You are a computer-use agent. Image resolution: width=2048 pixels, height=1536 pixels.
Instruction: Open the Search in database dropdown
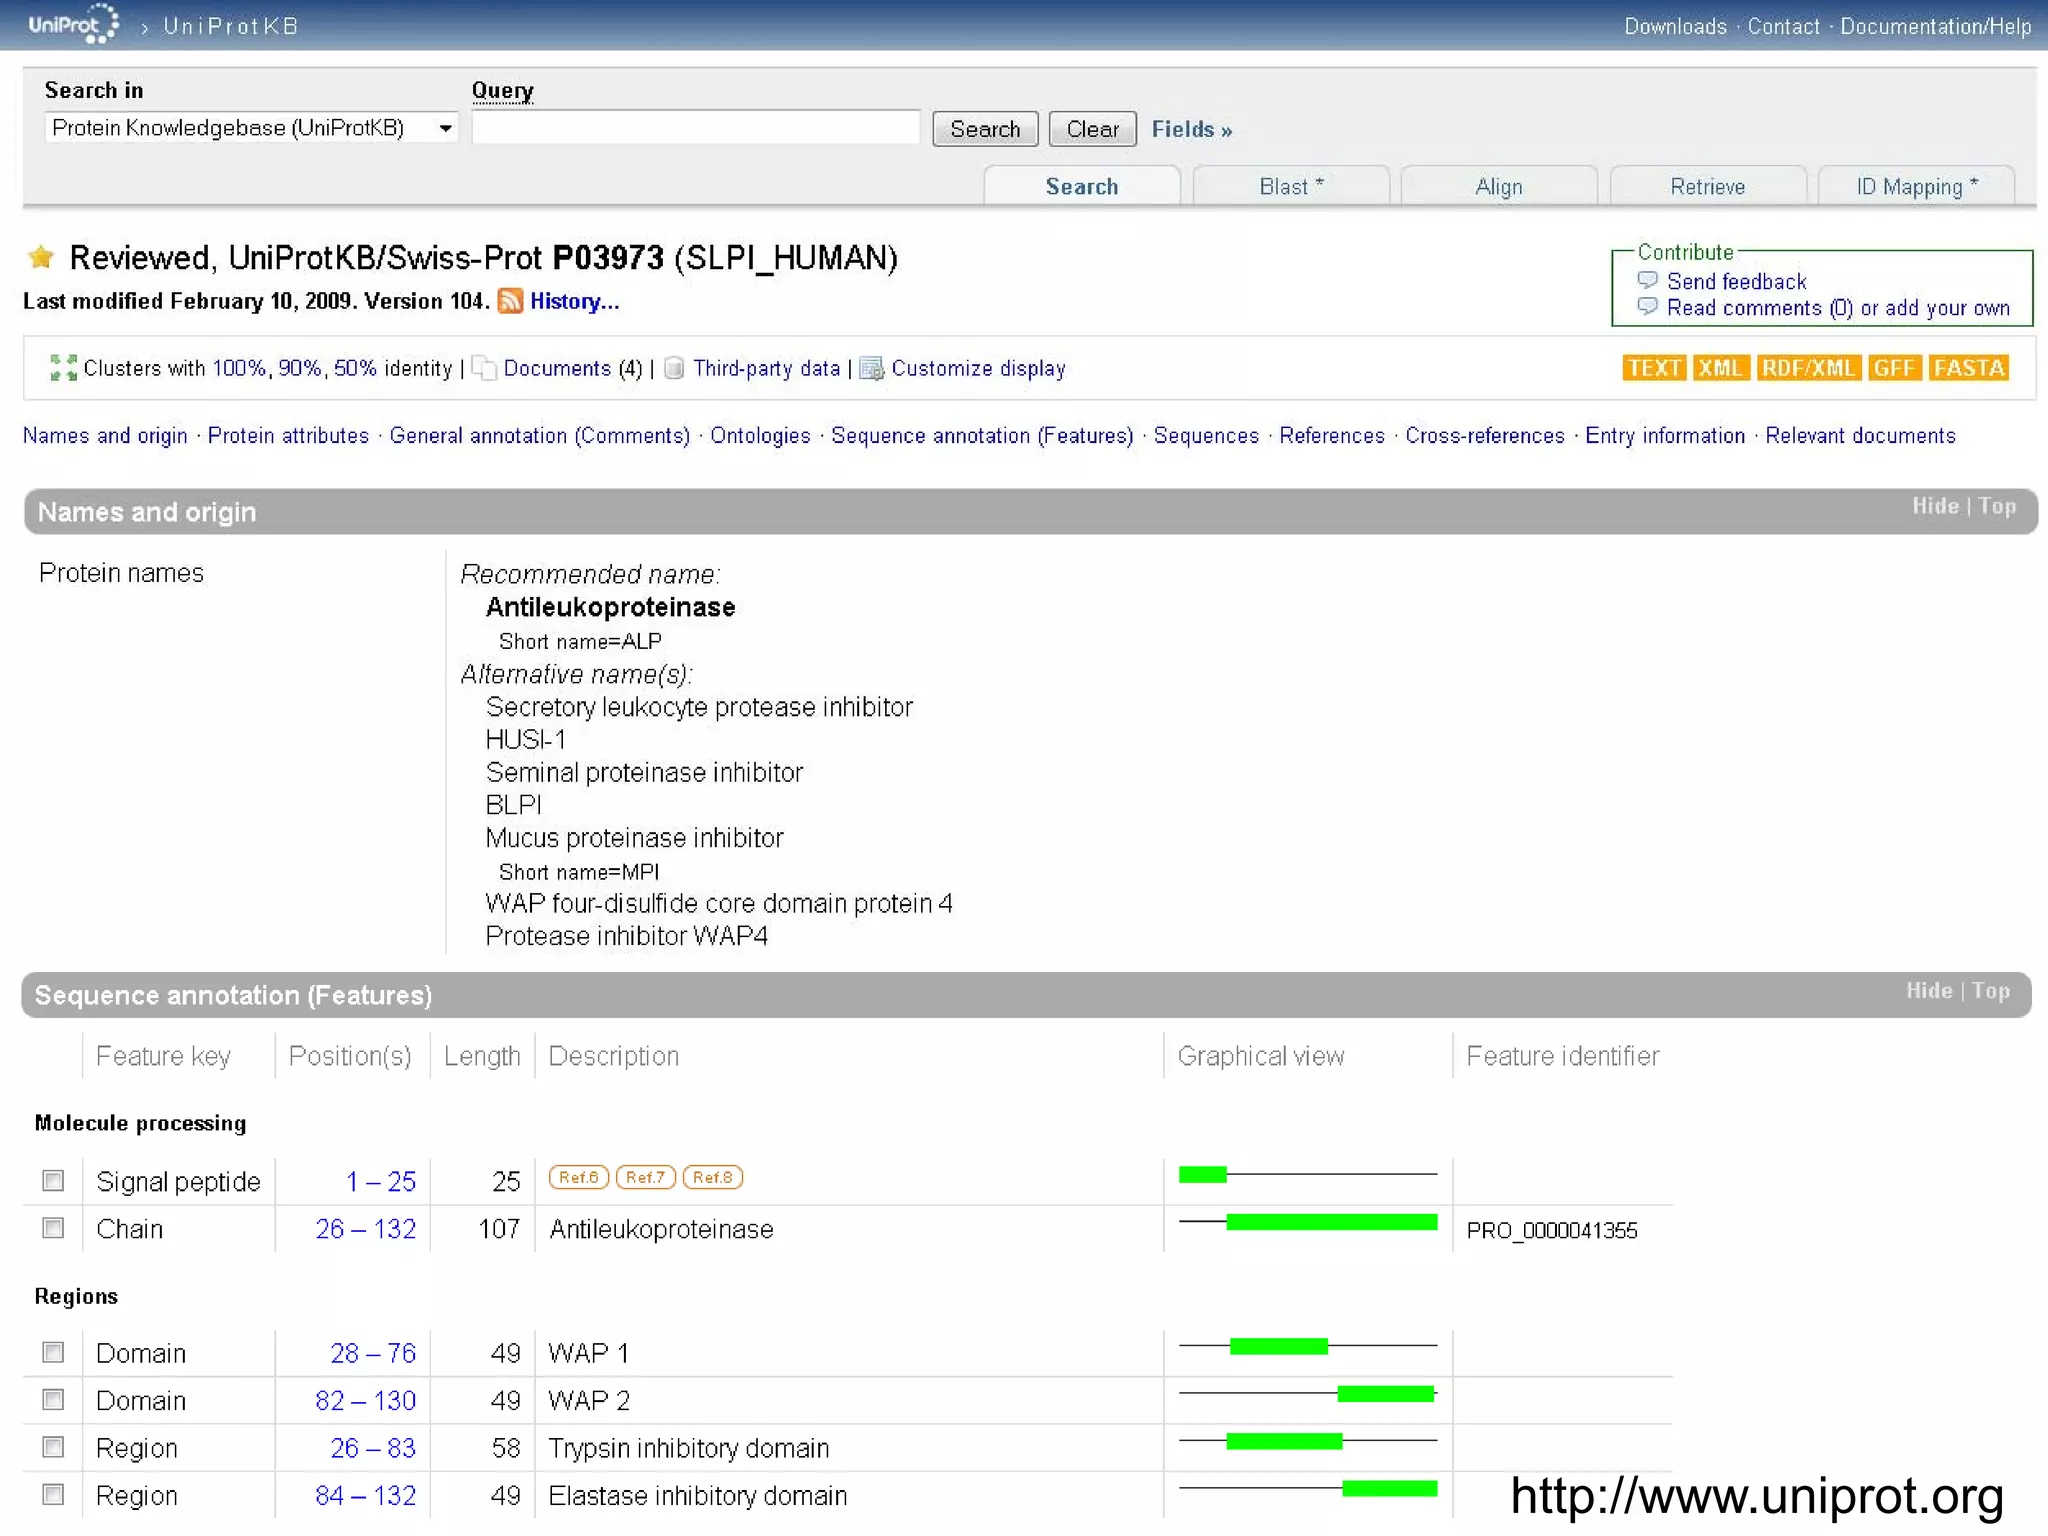(251, 128)
